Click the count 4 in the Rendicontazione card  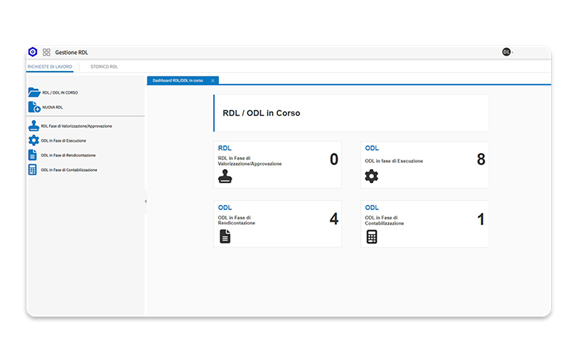click(334, 219)
